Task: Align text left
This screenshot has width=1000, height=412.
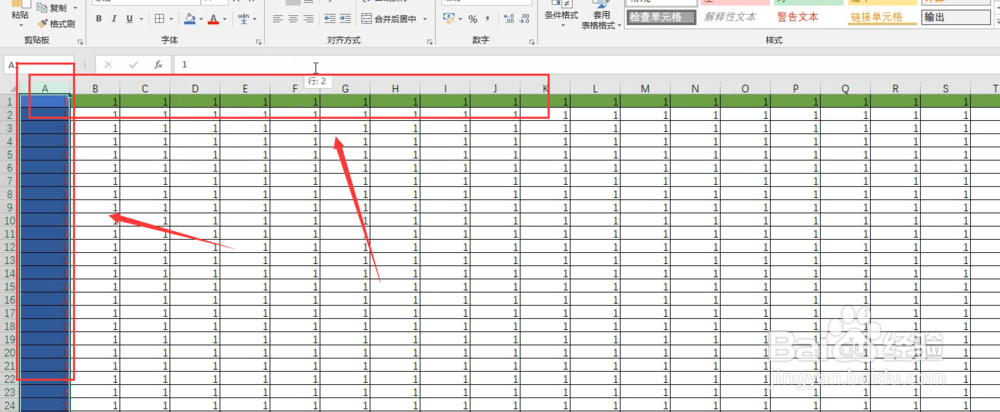Action: tap(277, 19)
